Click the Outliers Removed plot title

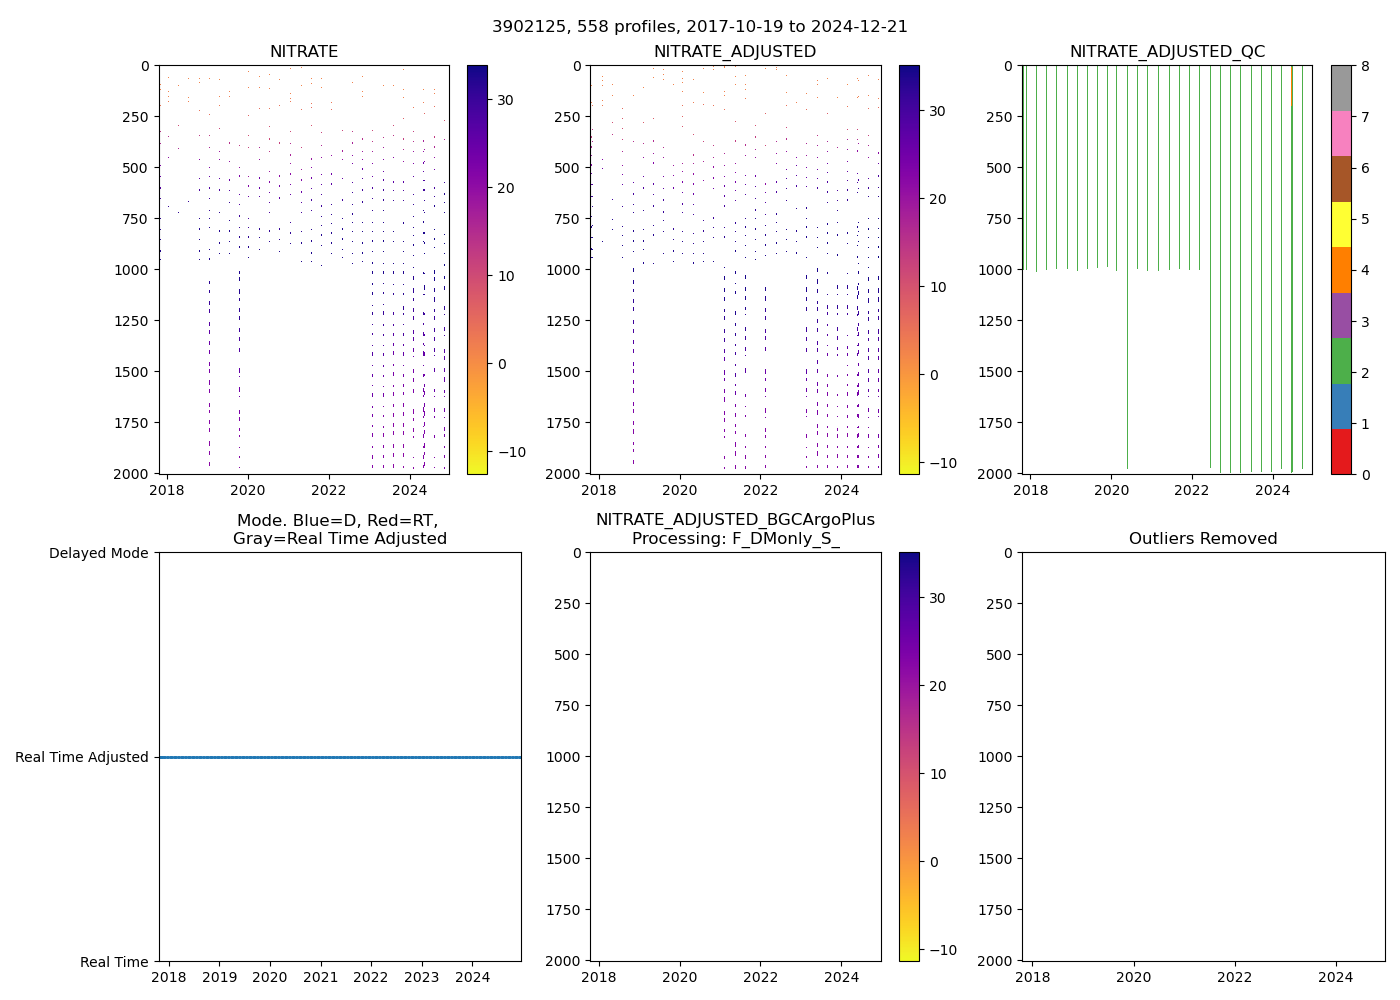1203,539
